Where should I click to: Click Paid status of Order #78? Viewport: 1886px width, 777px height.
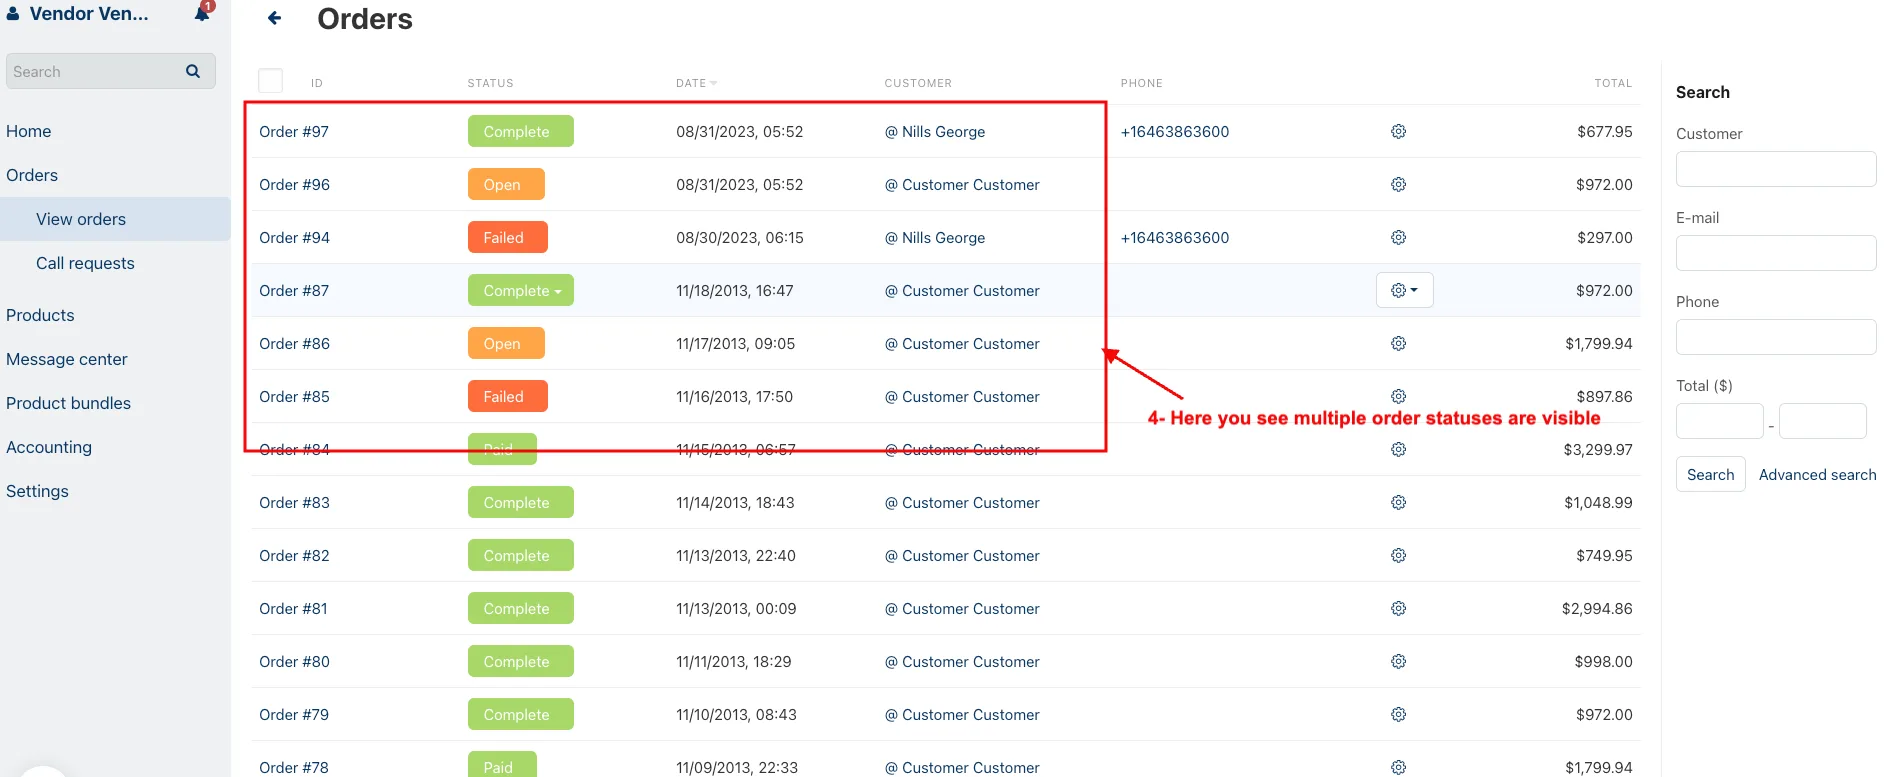pyautogui.click(x=502, y=765)
